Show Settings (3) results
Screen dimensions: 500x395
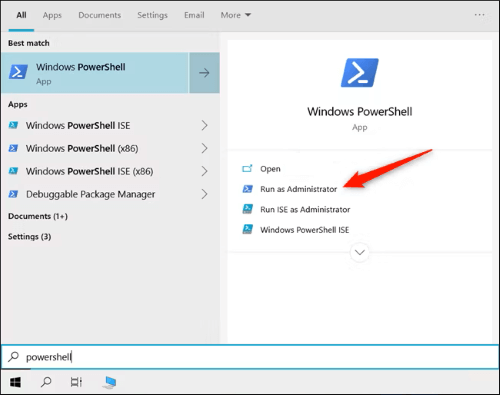tap(29, 237)
